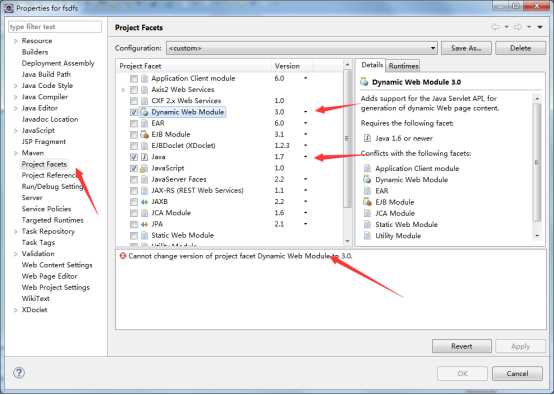Screen dimensions: 554x395
Task: Enable the JAX-RS (REST Web Services) checkbox
Action: (x=134, y=191)
